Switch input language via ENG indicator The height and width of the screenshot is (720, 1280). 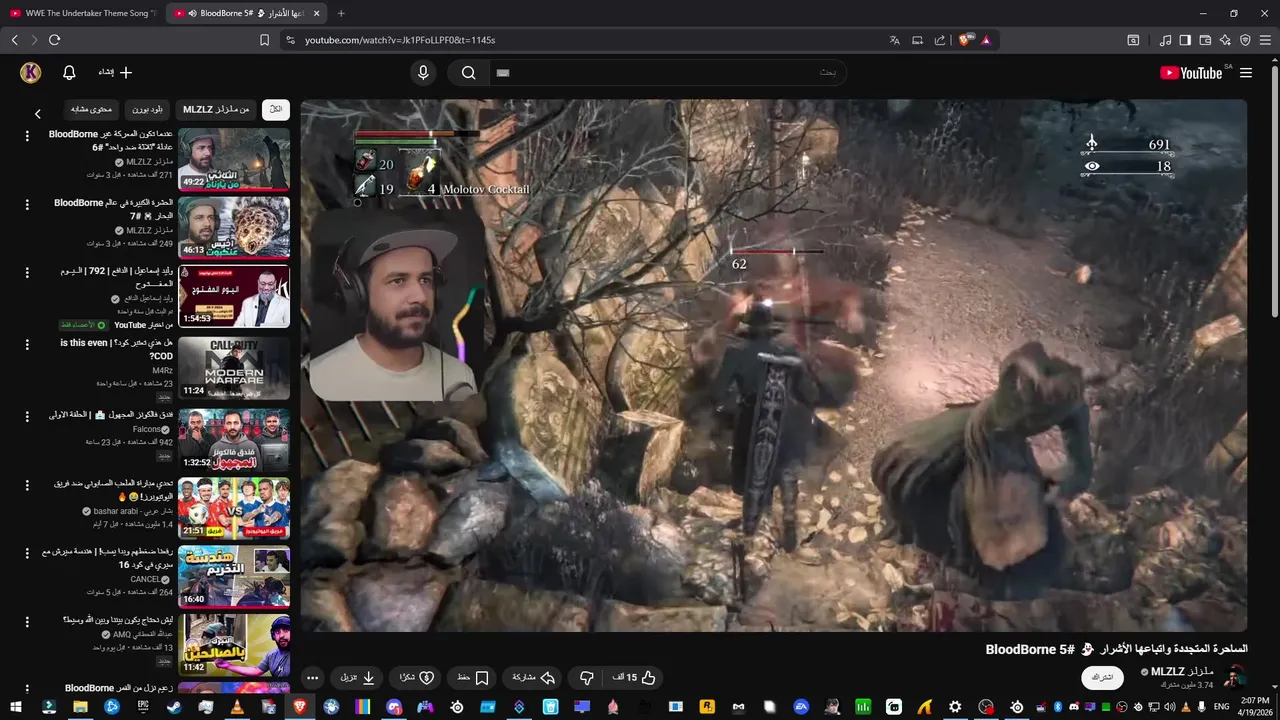[x=1222, y=707]
